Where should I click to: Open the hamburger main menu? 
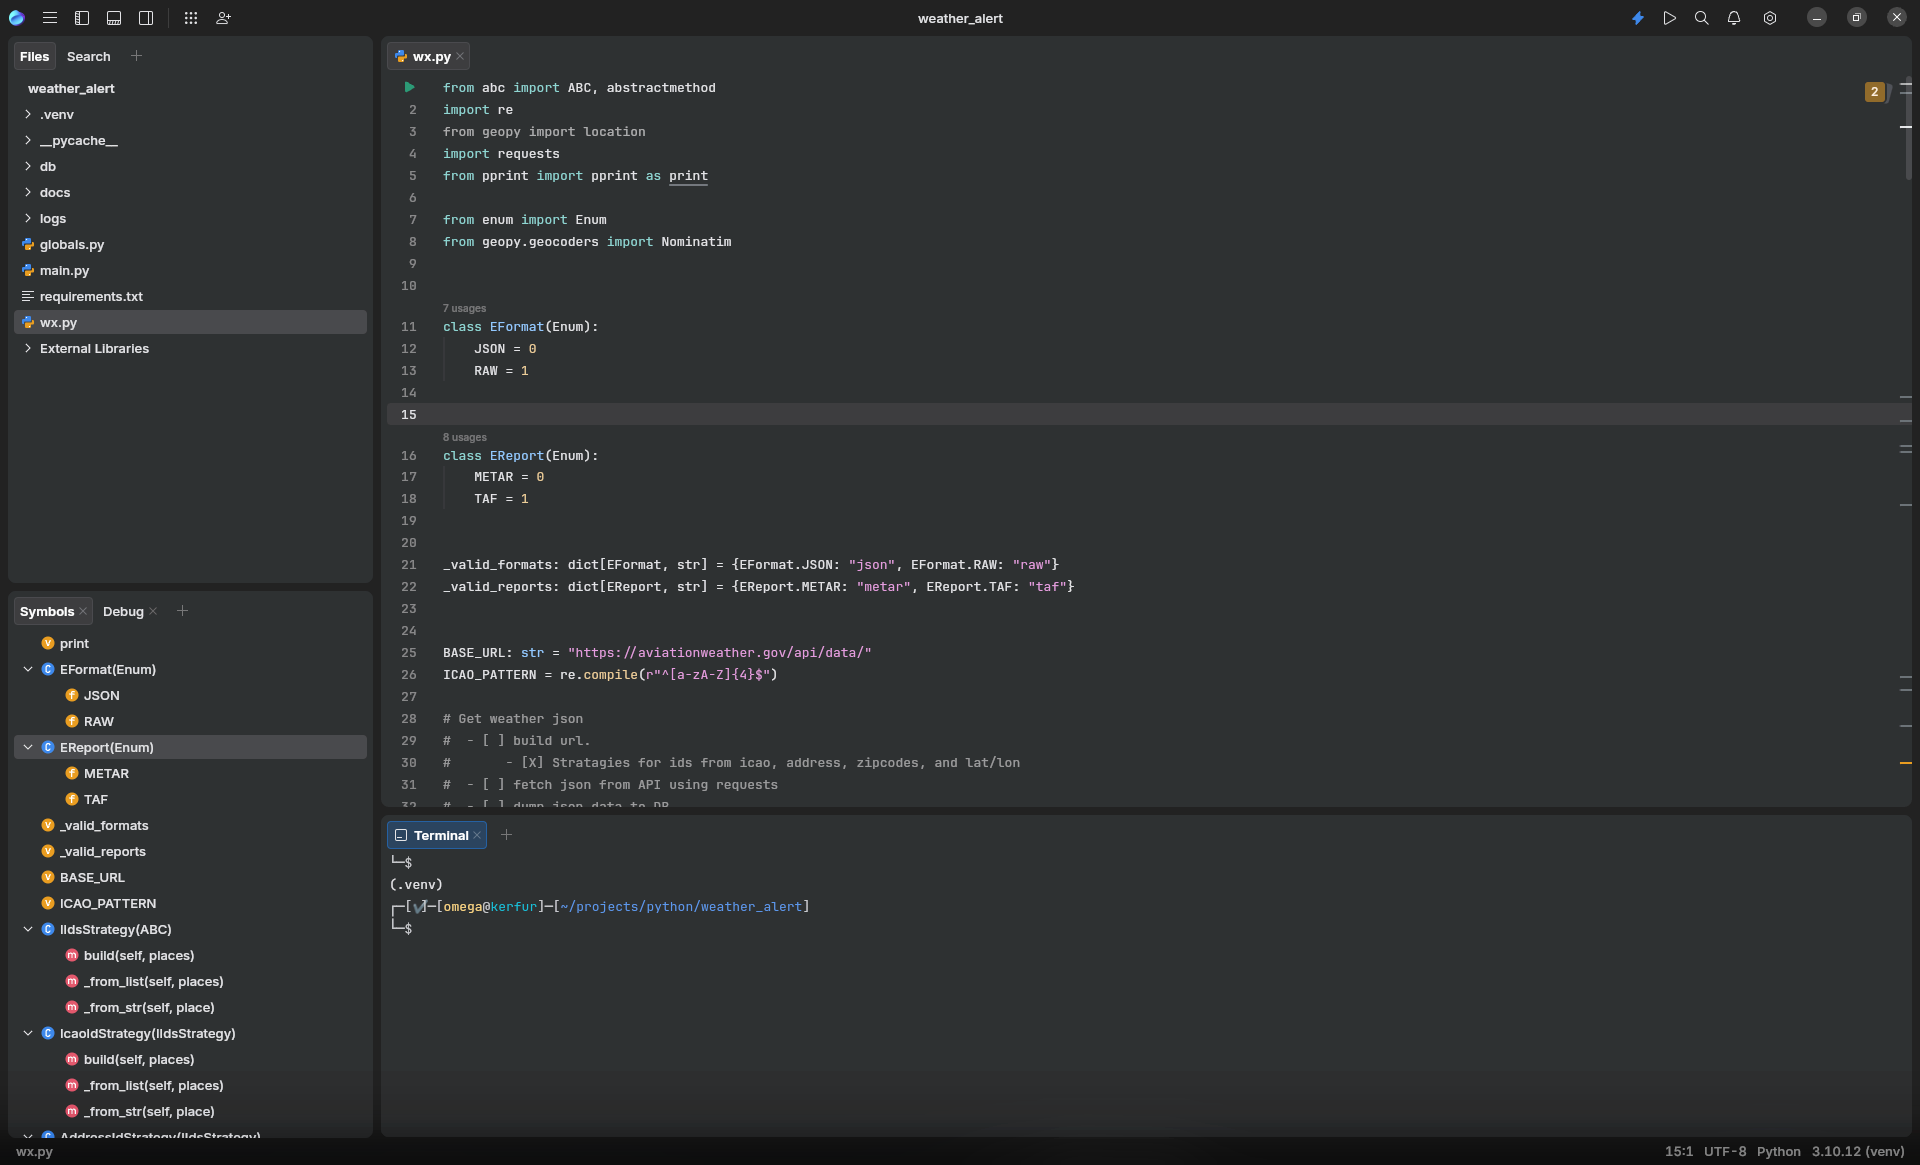[x=50, y=18]
